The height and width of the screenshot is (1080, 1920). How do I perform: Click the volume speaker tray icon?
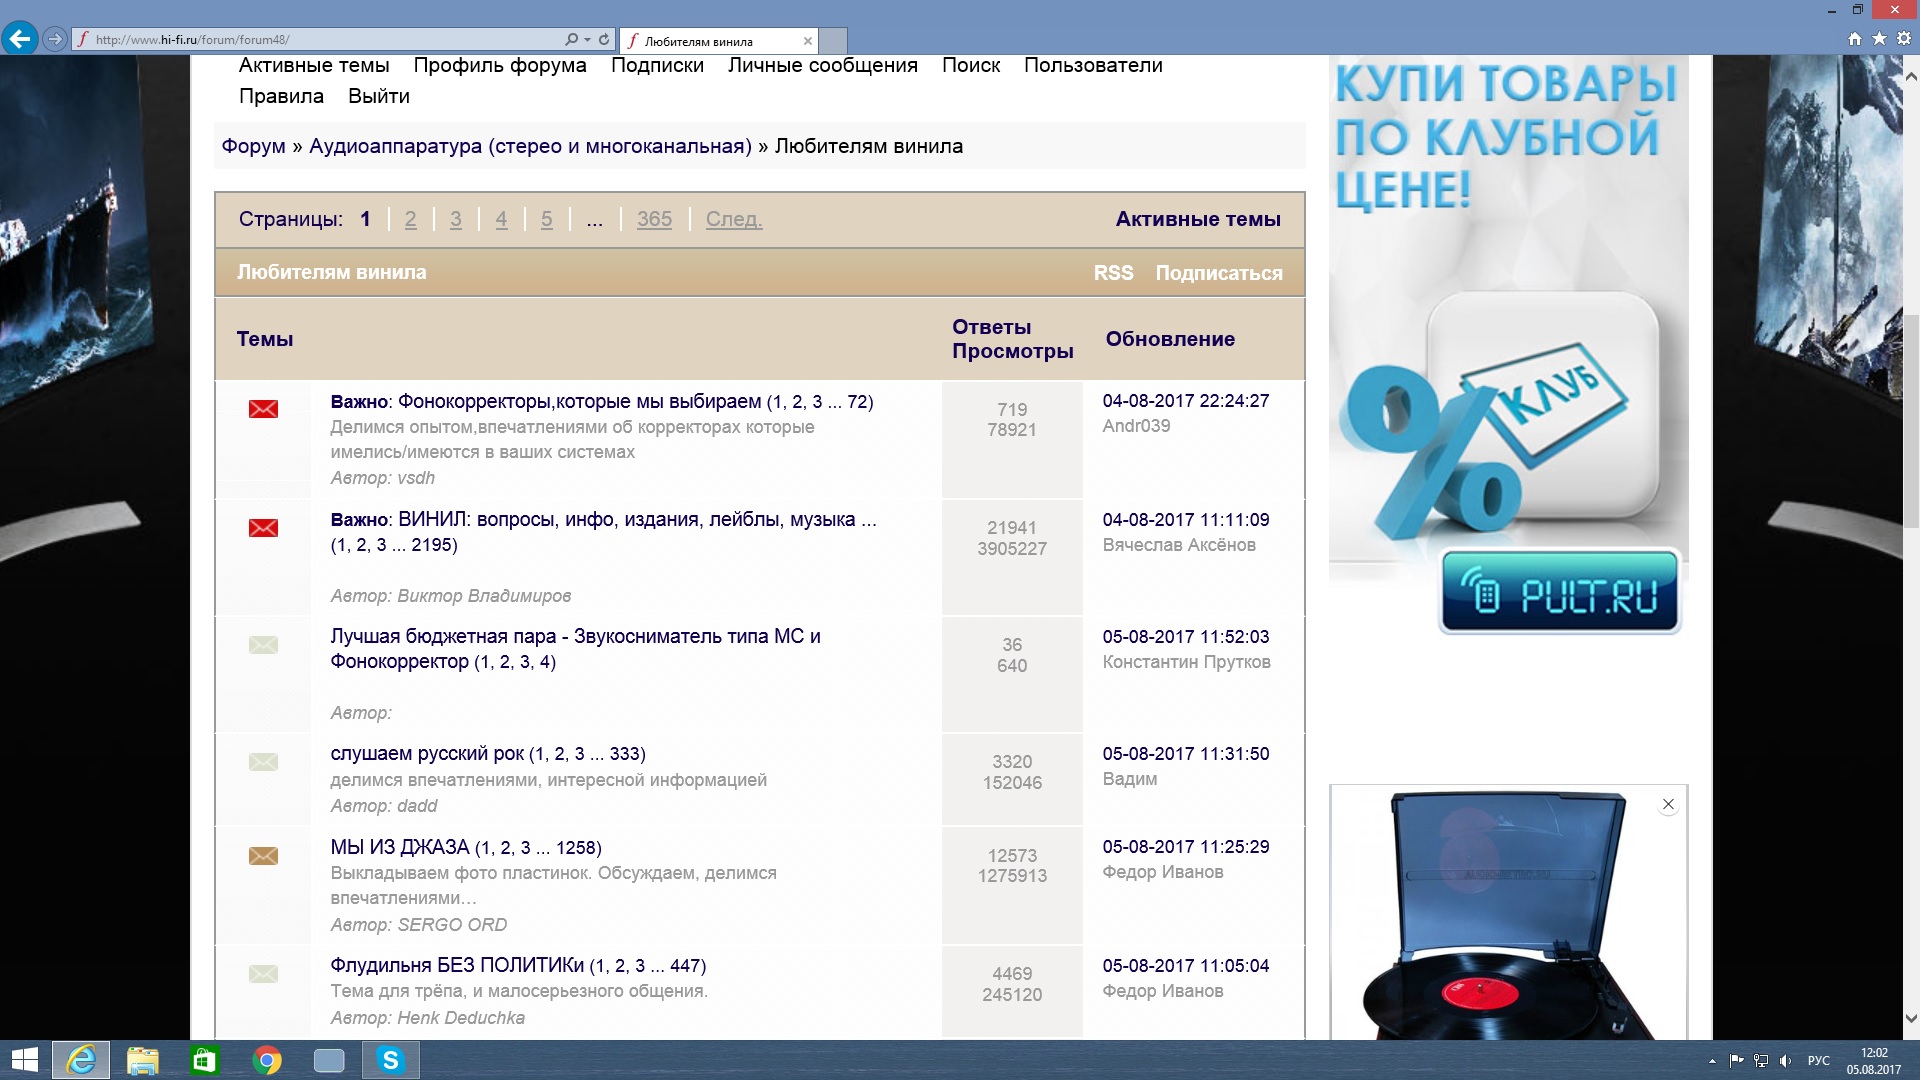pyautogui.click(x=1785, y=1061)
